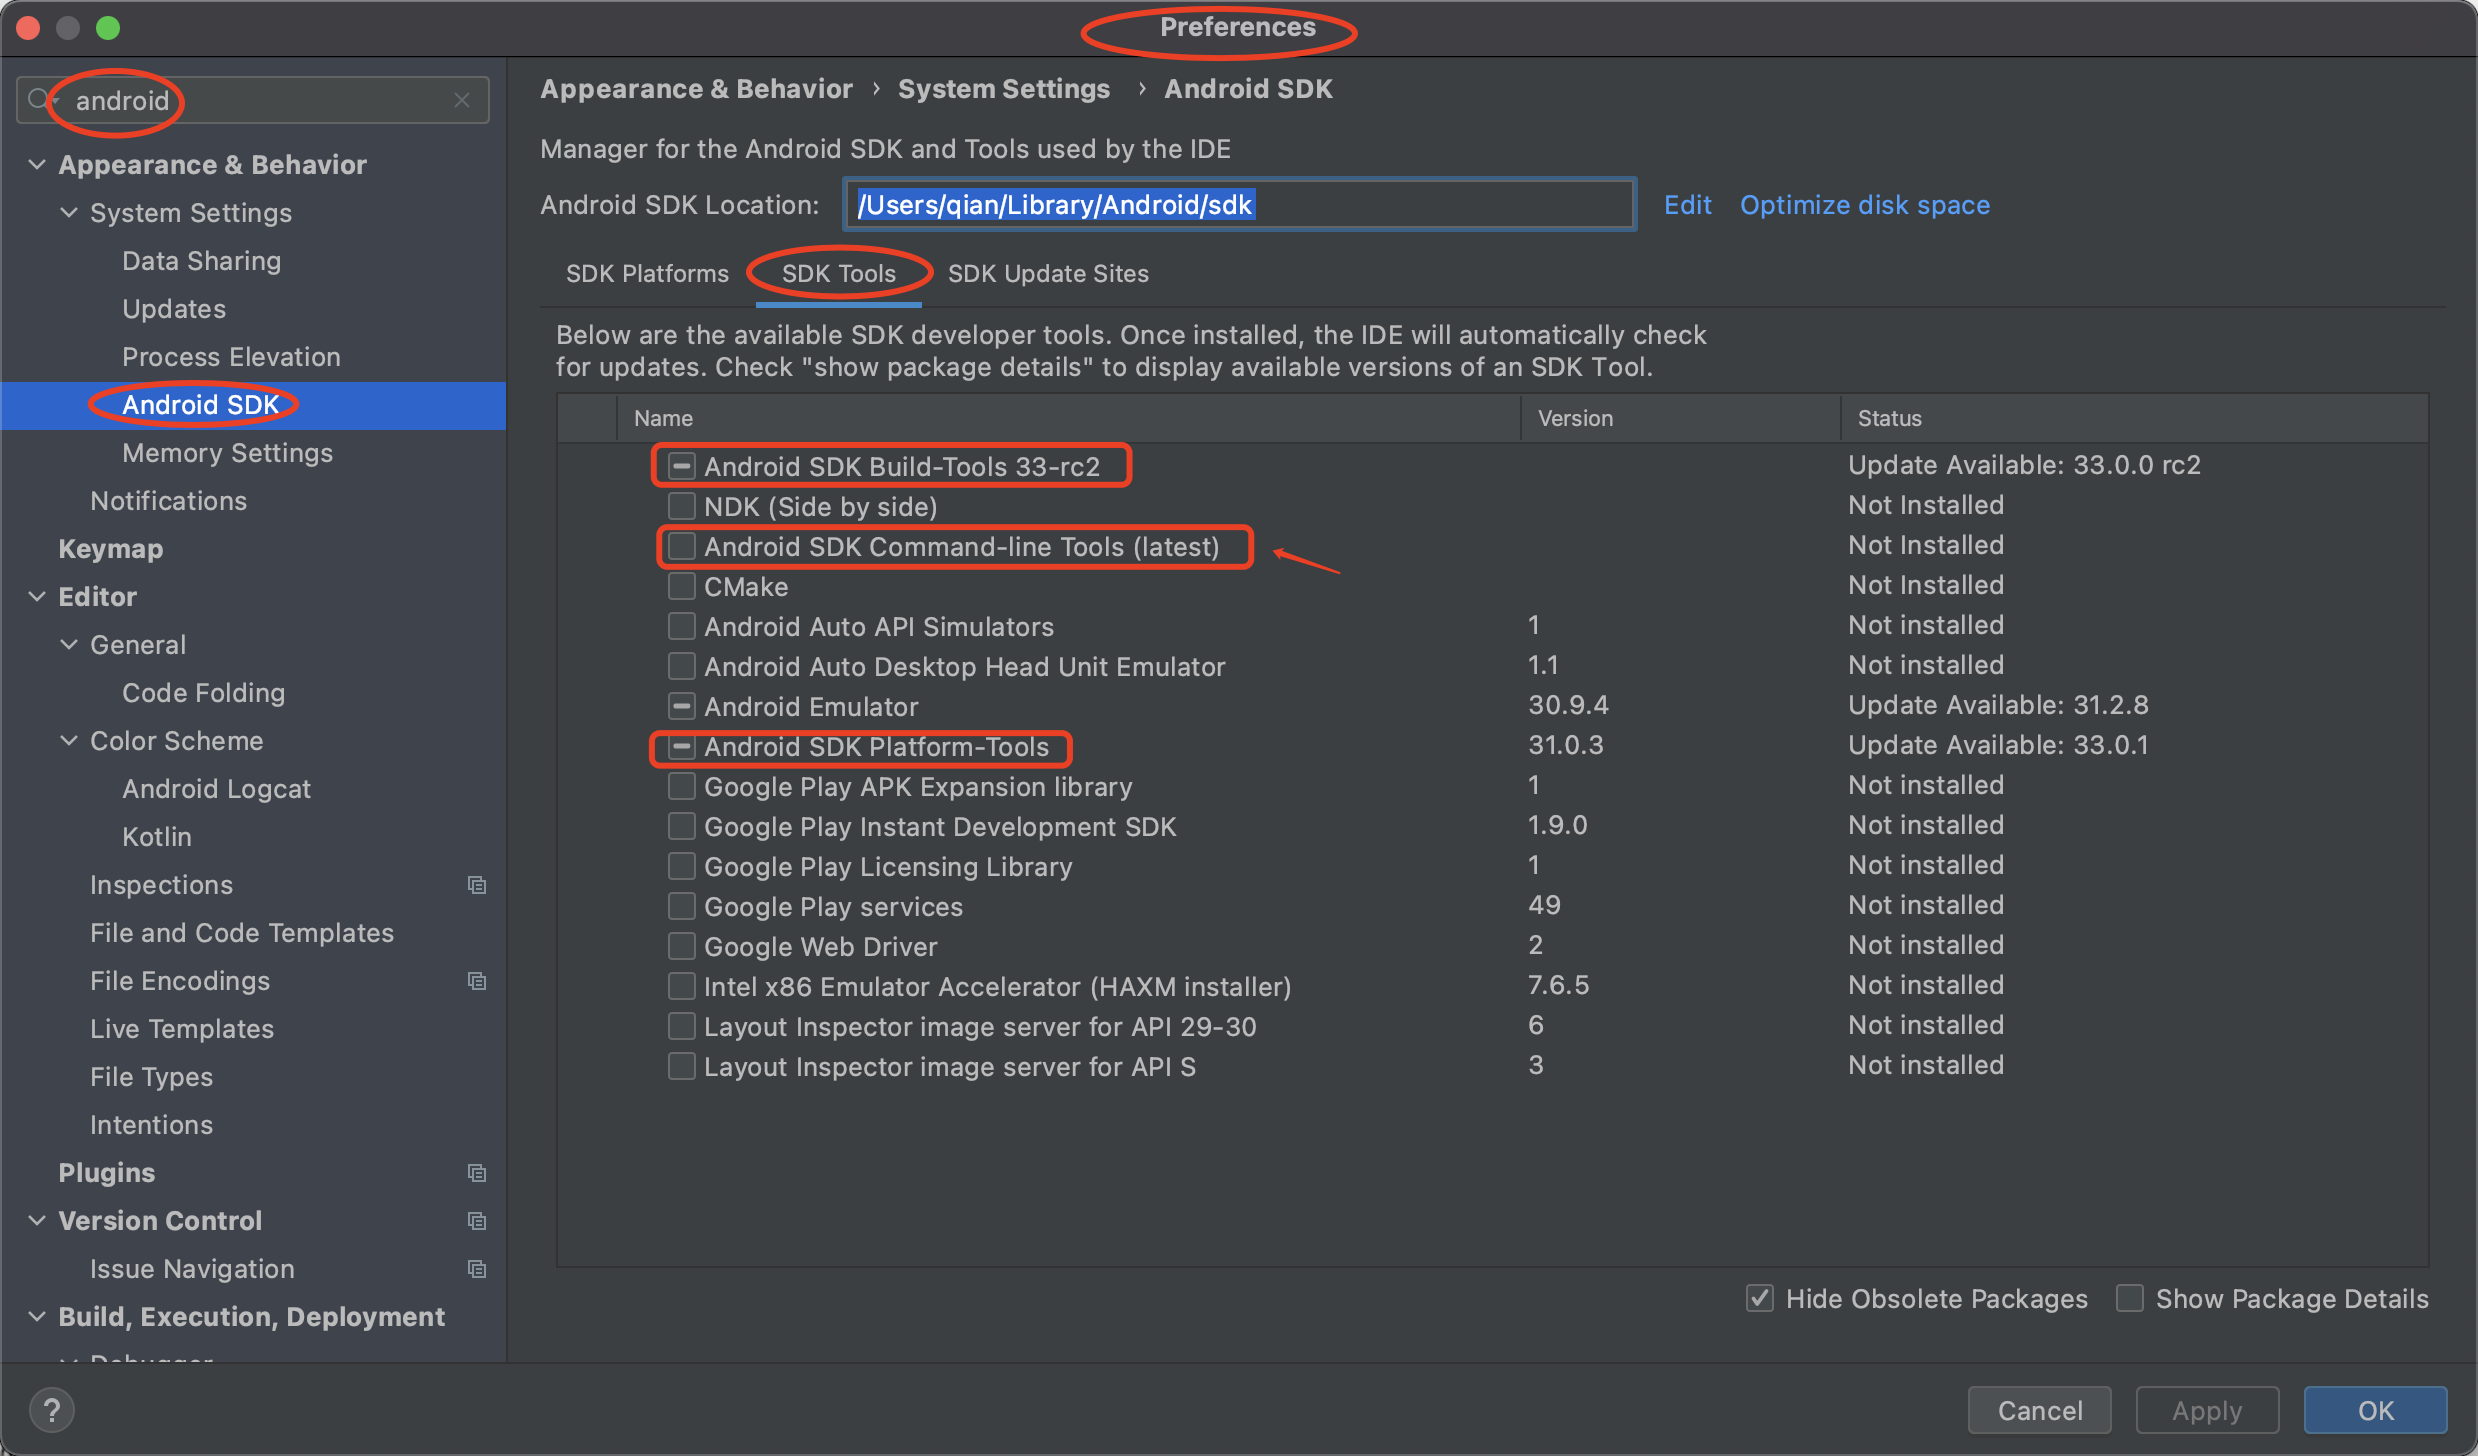
Task: Go to Intentions settings
Action: pos(151,1125)
